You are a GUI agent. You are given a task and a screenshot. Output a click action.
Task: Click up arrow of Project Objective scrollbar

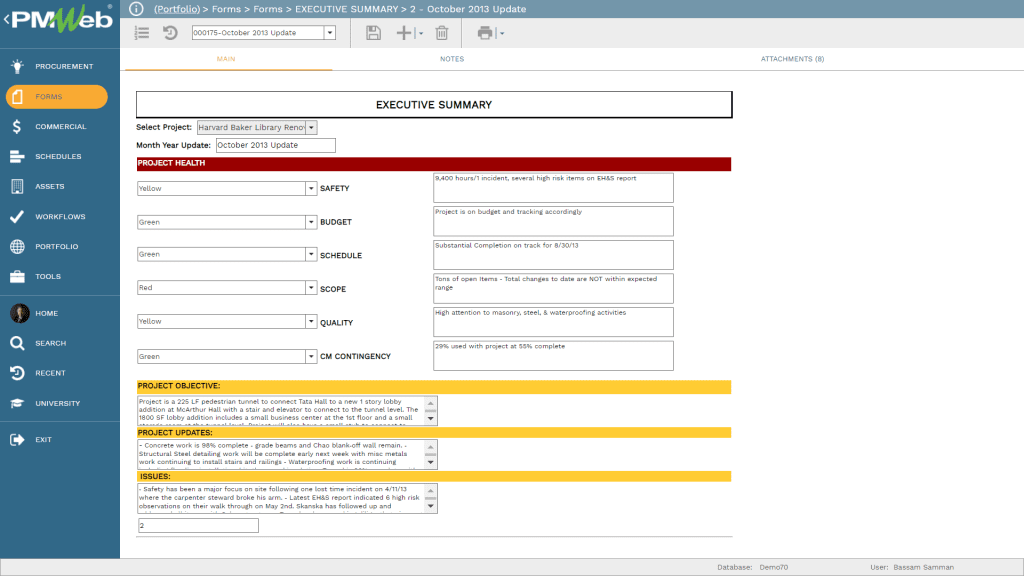[430, 403]
